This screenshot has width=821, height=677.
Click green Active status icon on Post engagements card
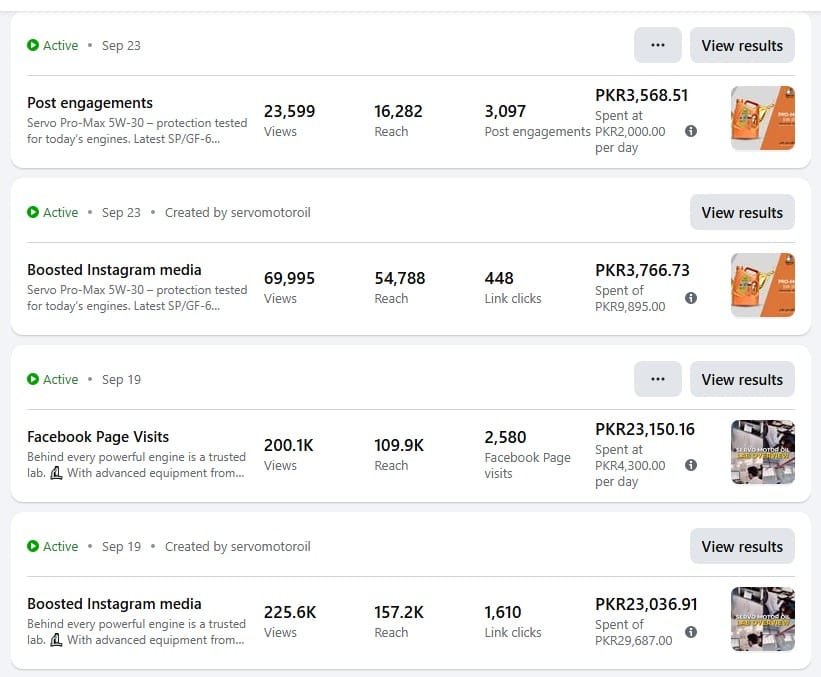pos(33,45)
